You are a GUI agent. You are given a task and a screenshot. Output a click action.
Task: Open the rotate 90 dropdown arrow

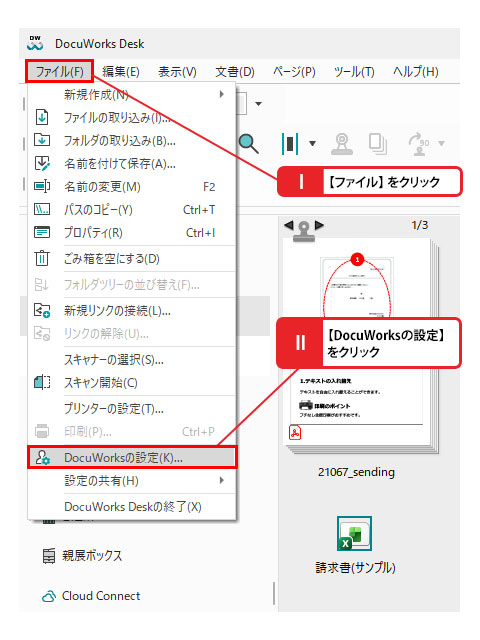point(441,143)
